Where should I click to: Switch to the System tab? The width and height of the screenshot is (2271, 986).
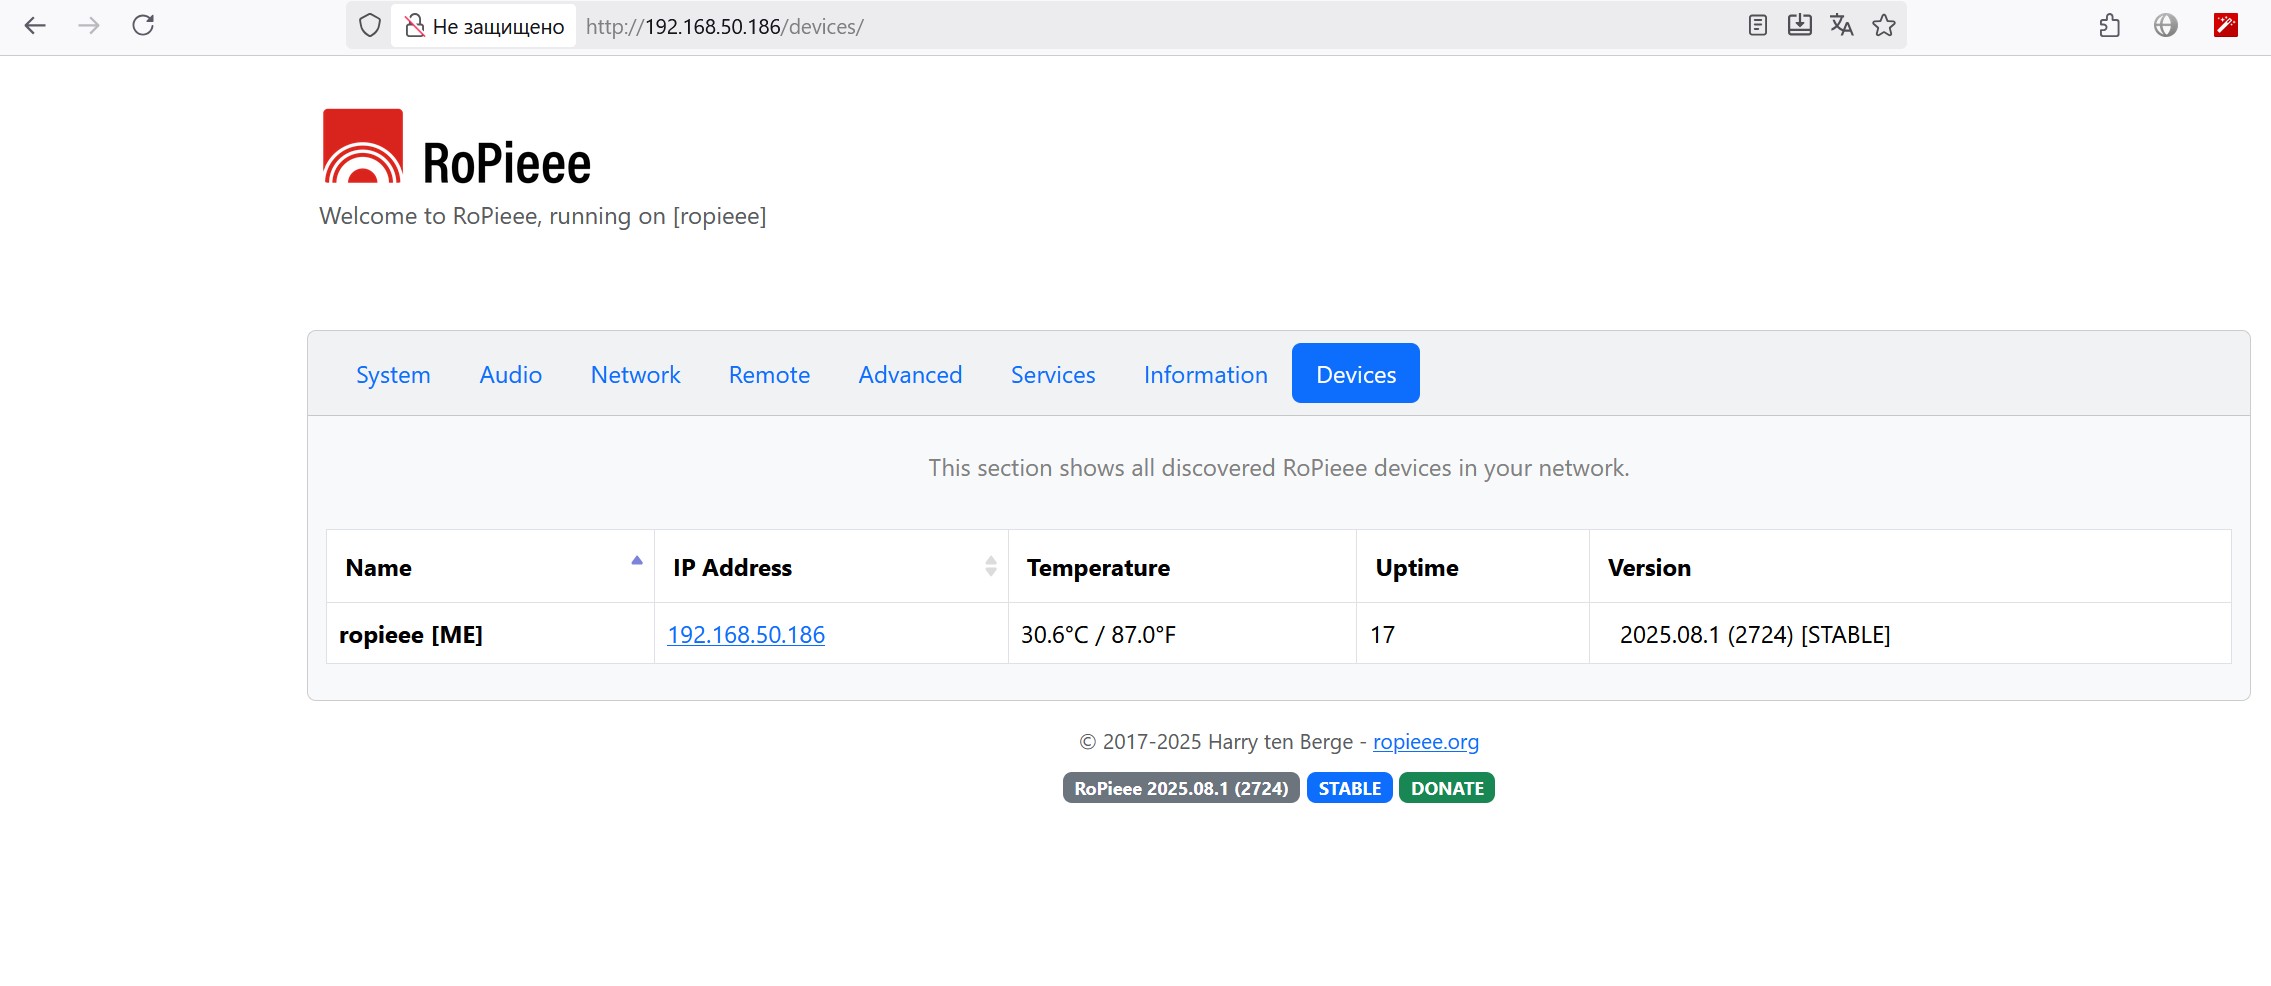(x=393, y=375)
